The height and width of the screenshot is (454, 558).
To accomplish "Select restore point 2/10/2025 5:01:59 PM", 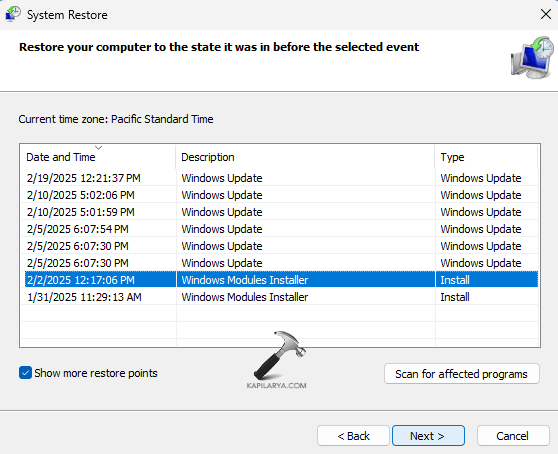I will pos(279,212).
